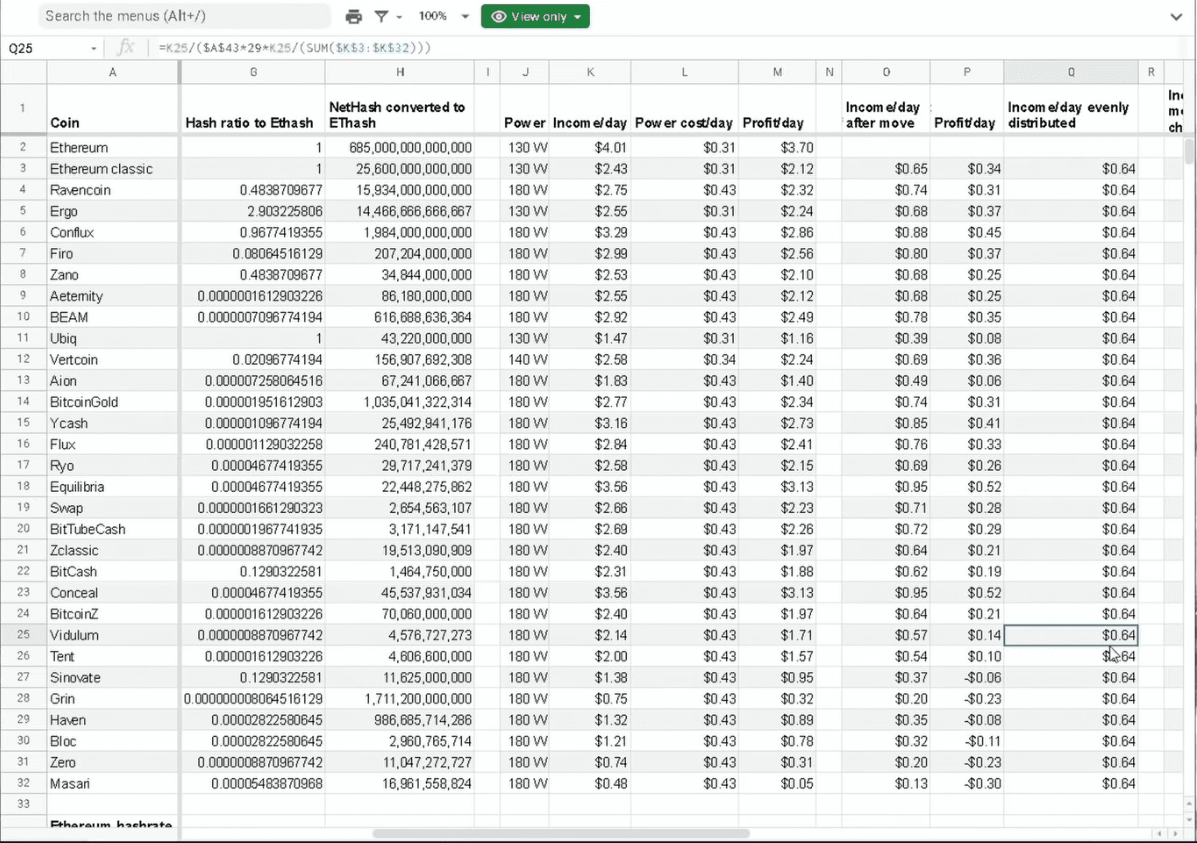The width and height of the screenshot is (1197, 843).
Task: Select column H header
Action: click(399, 72)
